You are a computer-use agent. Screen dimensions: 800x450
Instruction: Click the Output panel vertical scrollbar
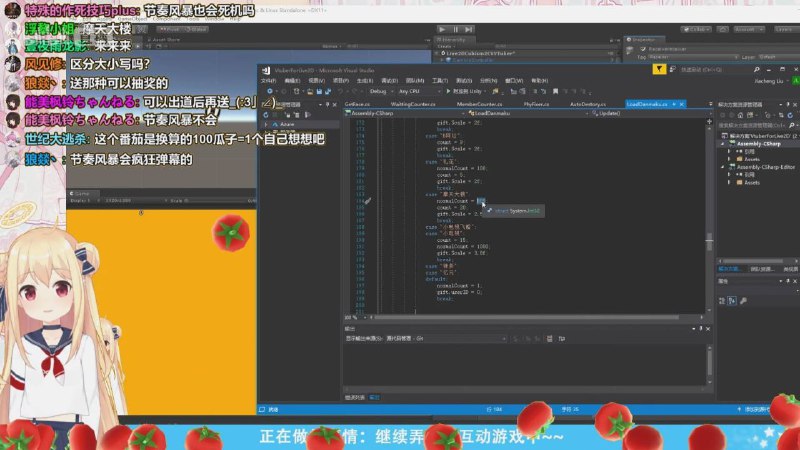tap(709, 365)
